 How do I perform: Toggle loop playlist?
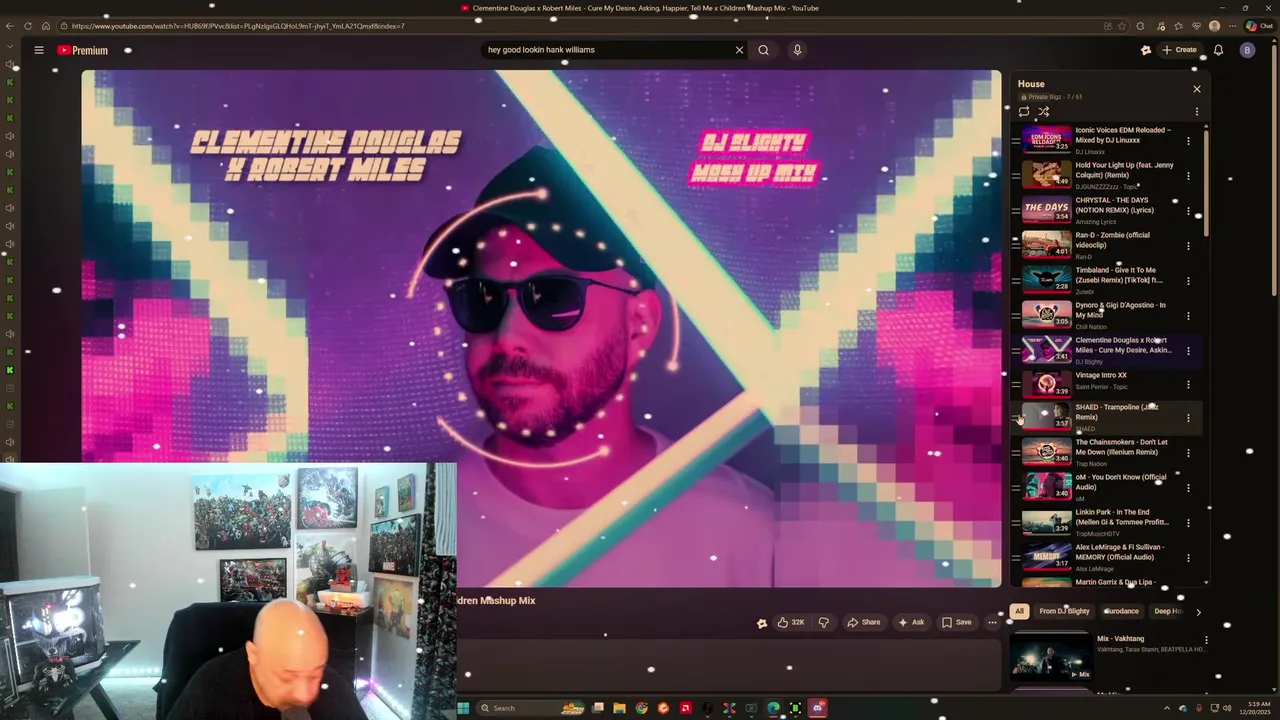[x=1024, y=112]
